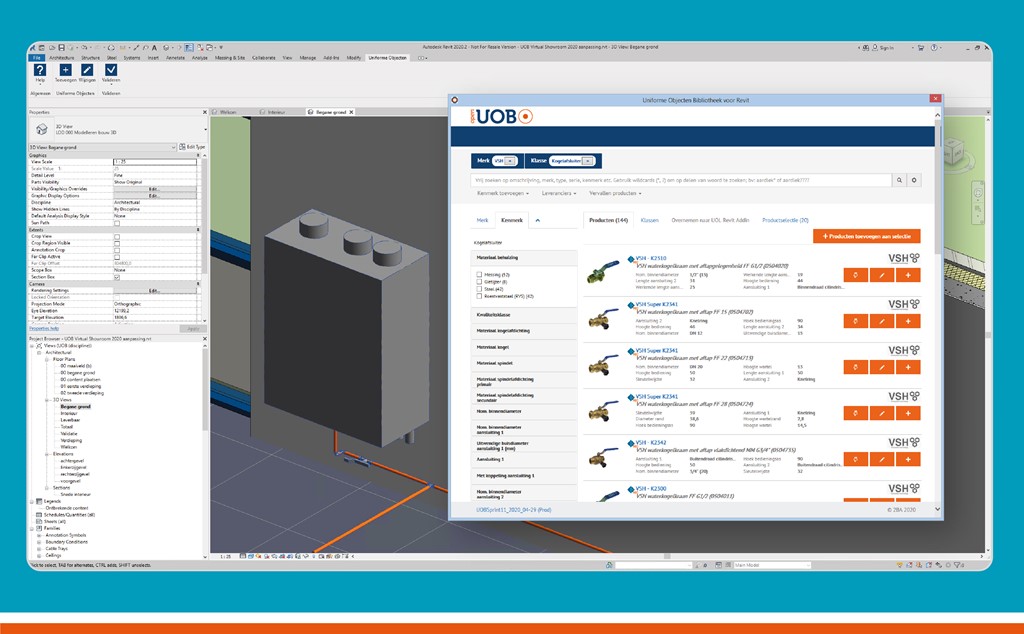The height and width of the screenshot is (634, 1024).
Task: Click the first orange button of VSH - K2510 row
Action: 856,276
